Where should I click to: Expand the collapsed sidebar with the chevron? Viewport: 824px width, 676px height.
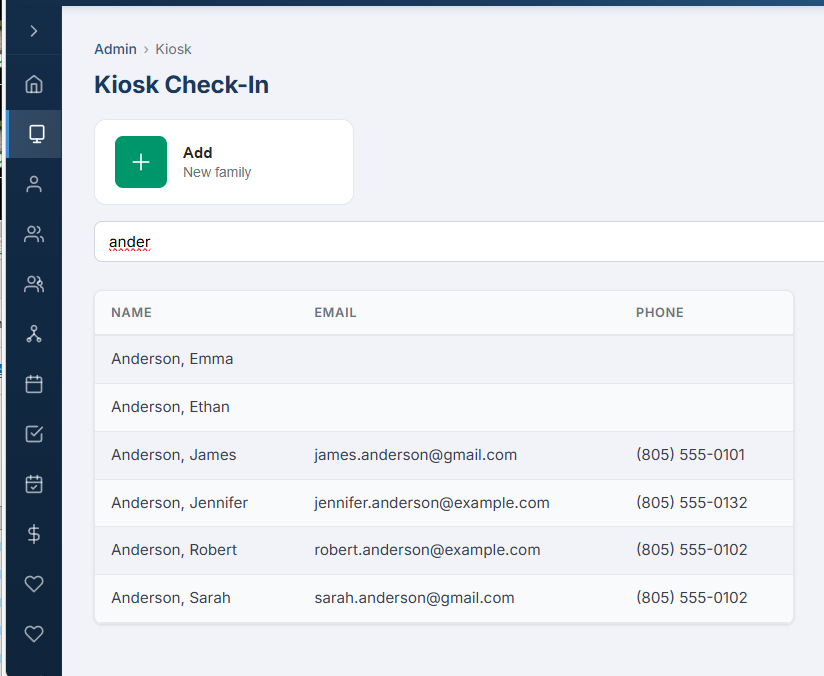(x=34, y=29)
